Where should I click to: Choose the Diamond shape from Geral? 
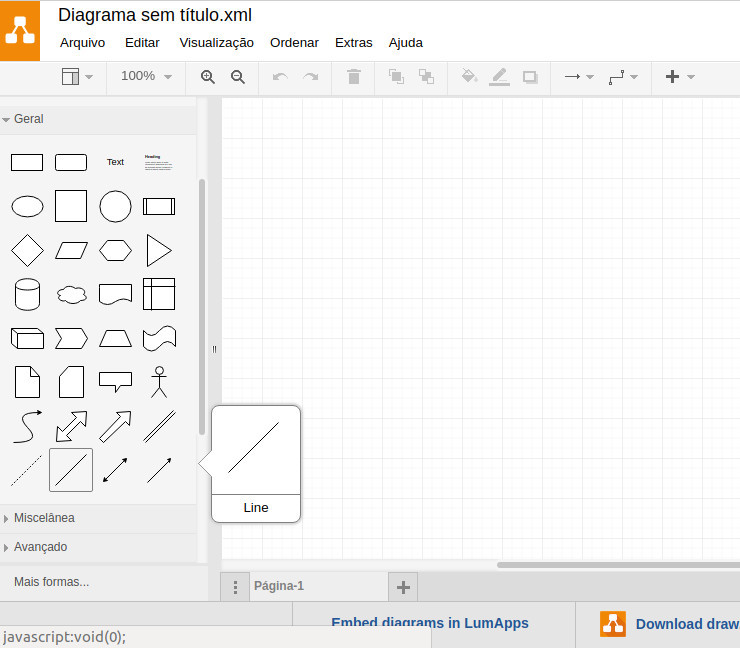(x=27, y=250)
